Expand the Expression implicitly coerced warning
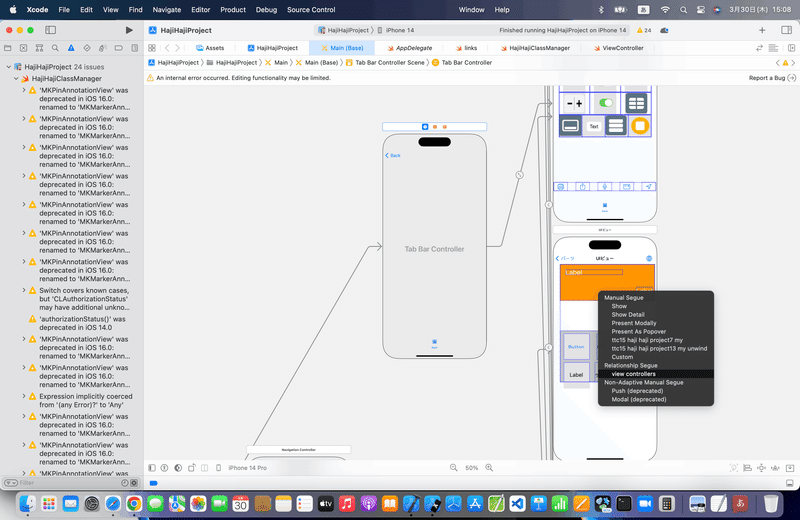Image resolution: width=800 pixels, height=520 pixels. click(x=23, y=396)
